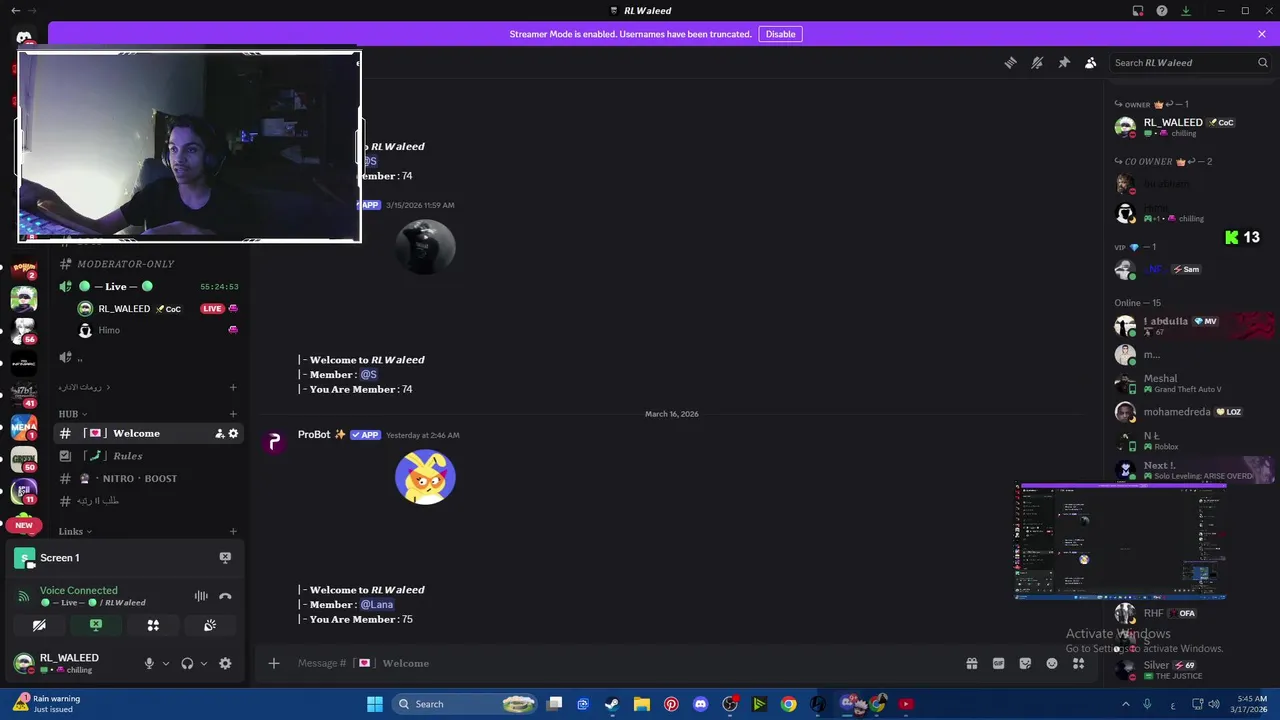Open the Rain warning weather widget
The width and height of the screenshot is (1280, 720).
coord(48,703)
